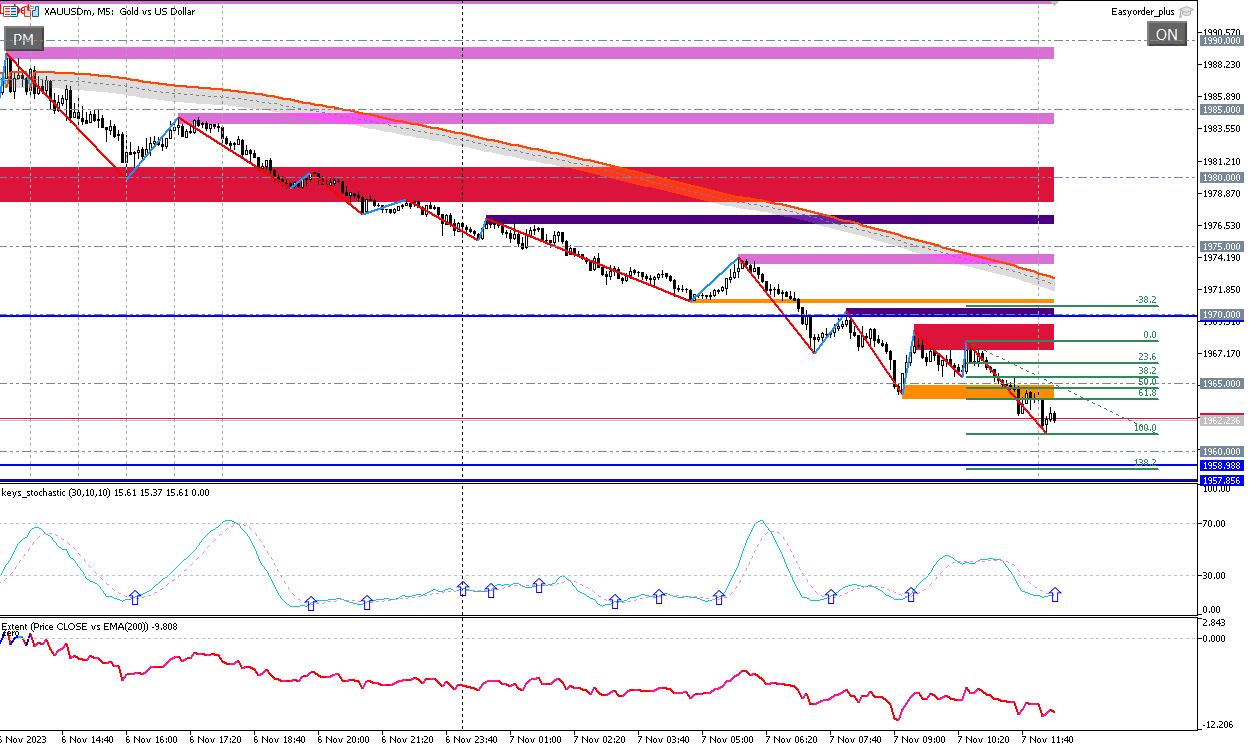The height and width of the screenshot is (749, 1252).
Task: Toggle the ON switch button
Action: pos(1166,34)
